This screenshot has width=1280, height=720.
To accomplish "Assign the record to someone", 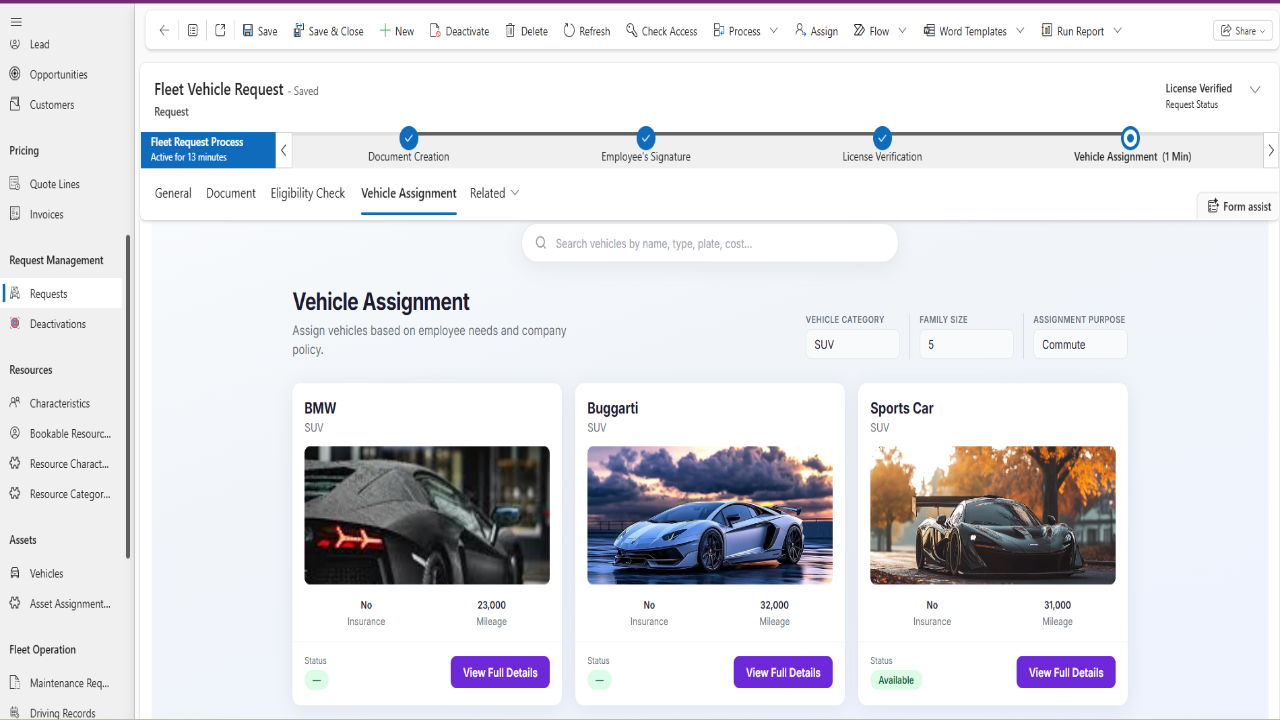I will point(816,31).
